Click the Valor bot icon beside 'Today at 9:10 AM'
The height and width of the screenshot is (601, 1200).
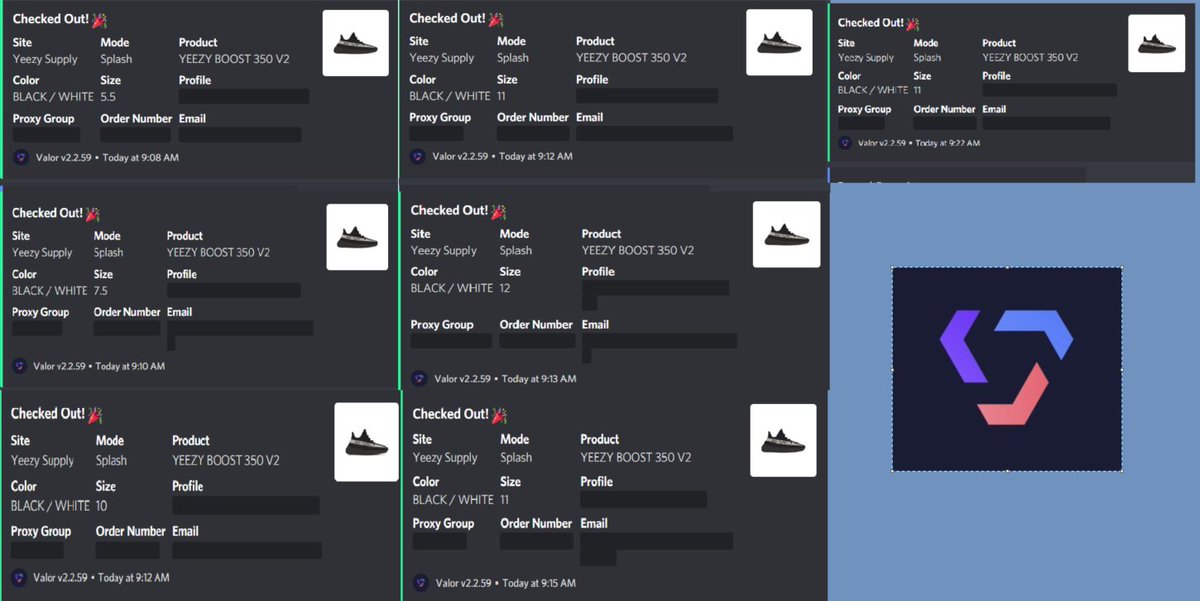tap(20, 366)
